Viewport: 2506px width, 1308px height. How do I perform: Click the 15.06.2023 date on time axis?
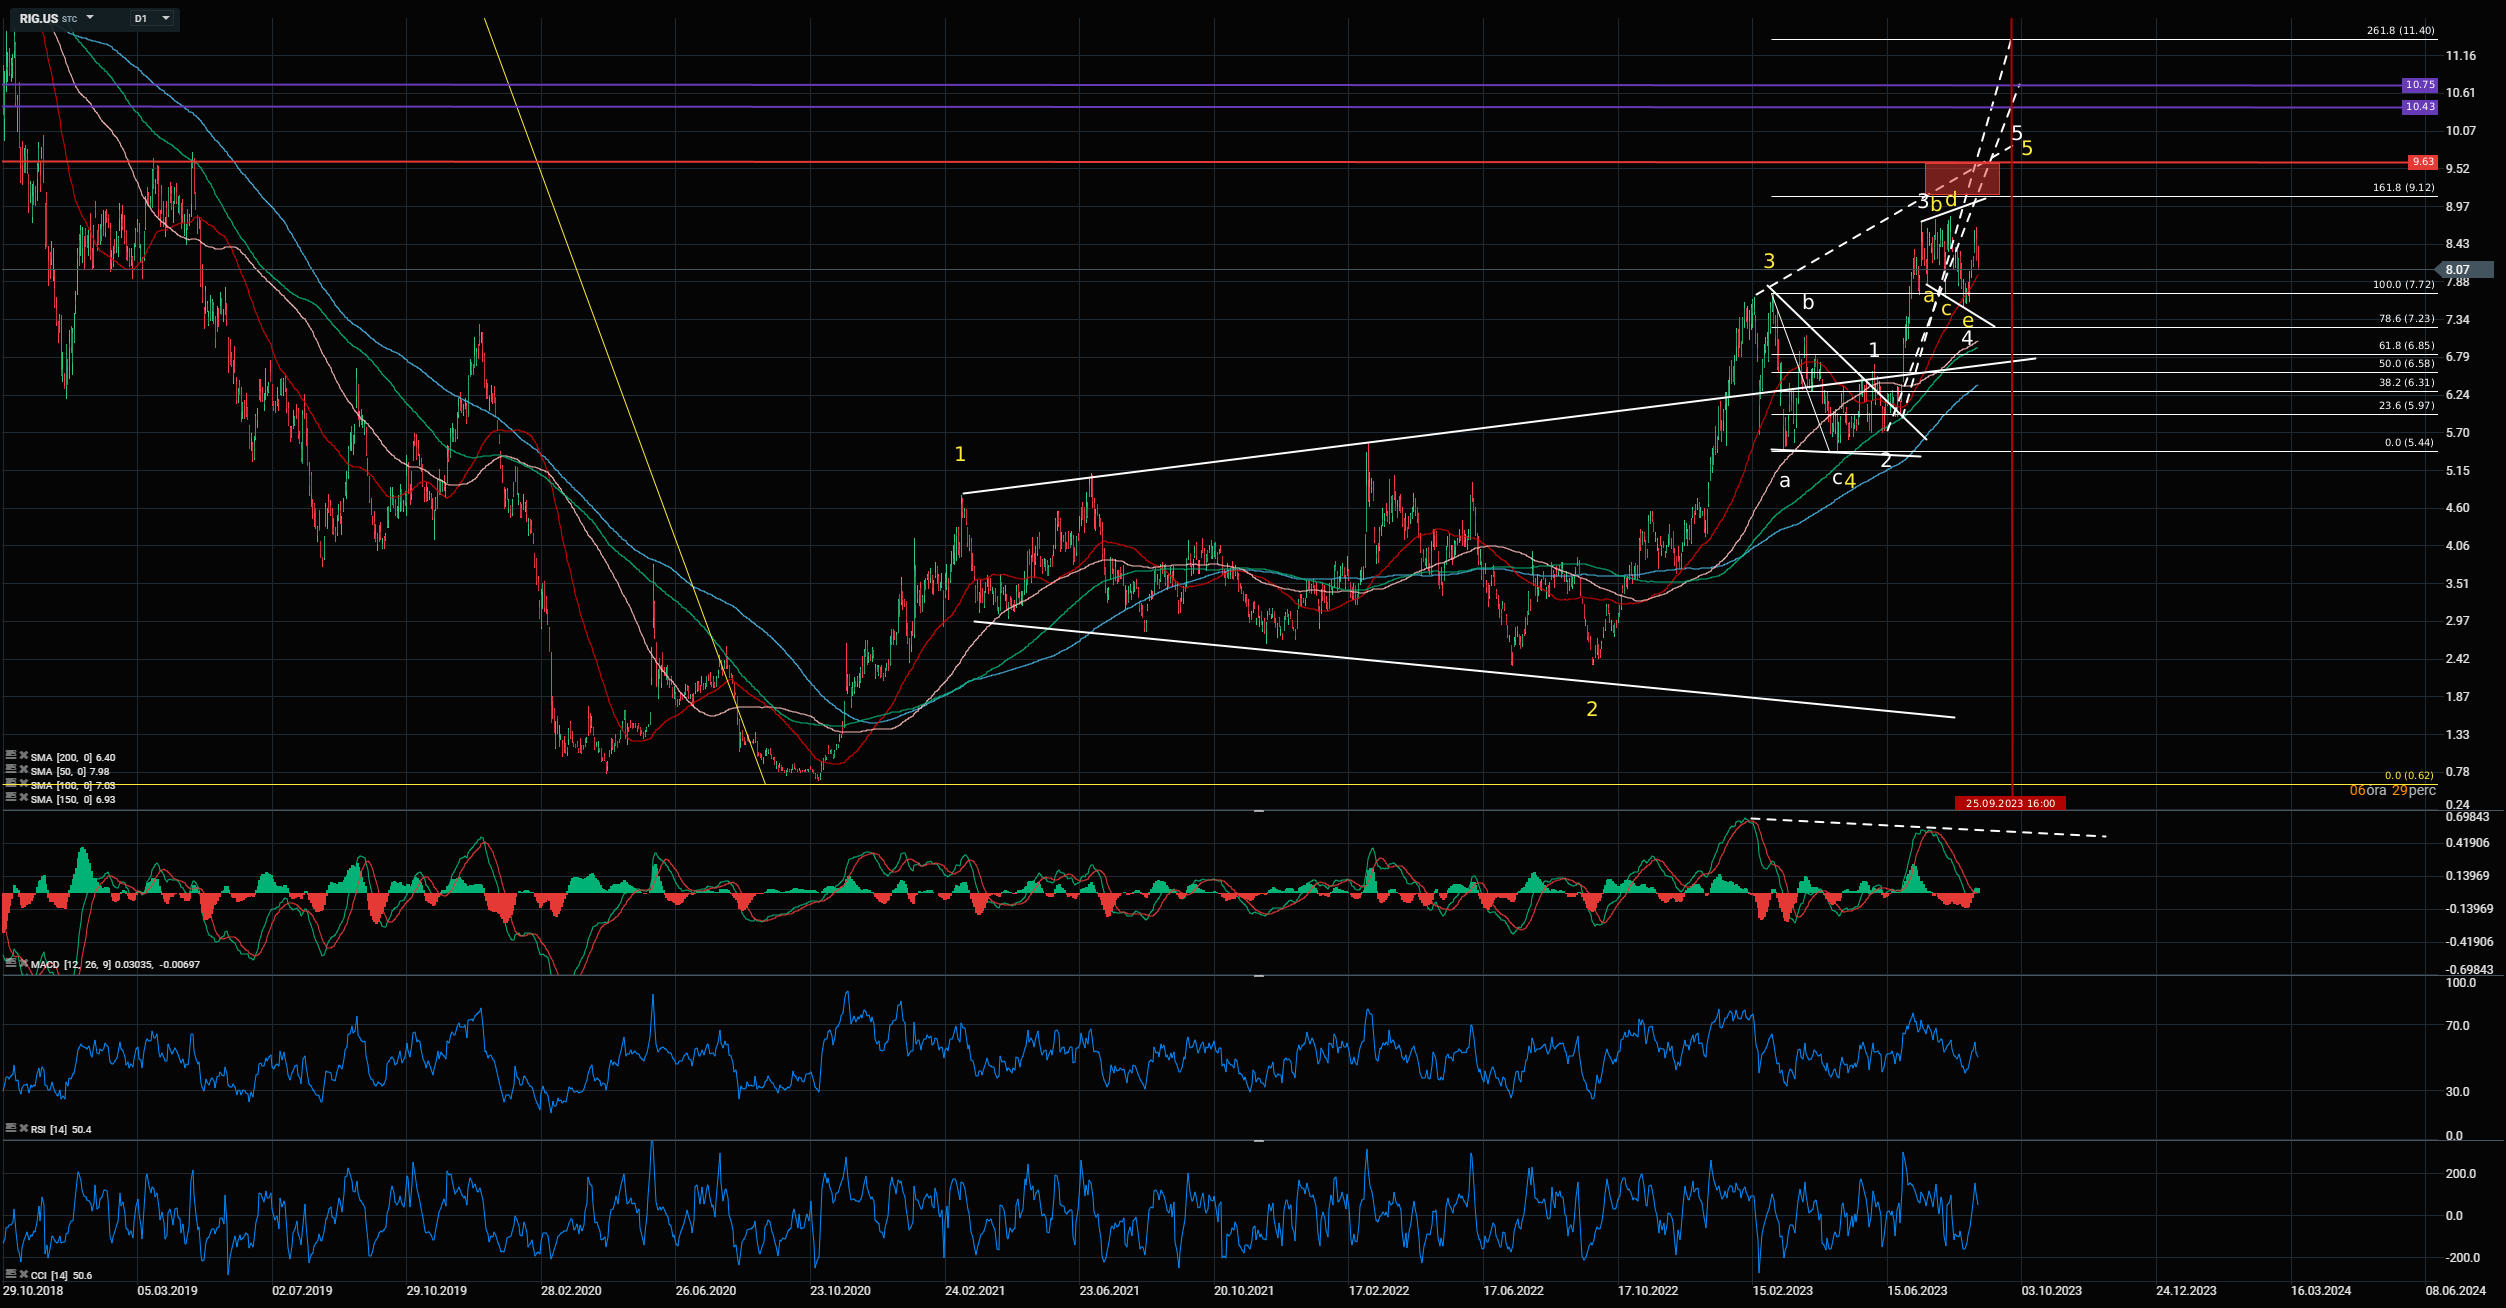(1917, 1291)
